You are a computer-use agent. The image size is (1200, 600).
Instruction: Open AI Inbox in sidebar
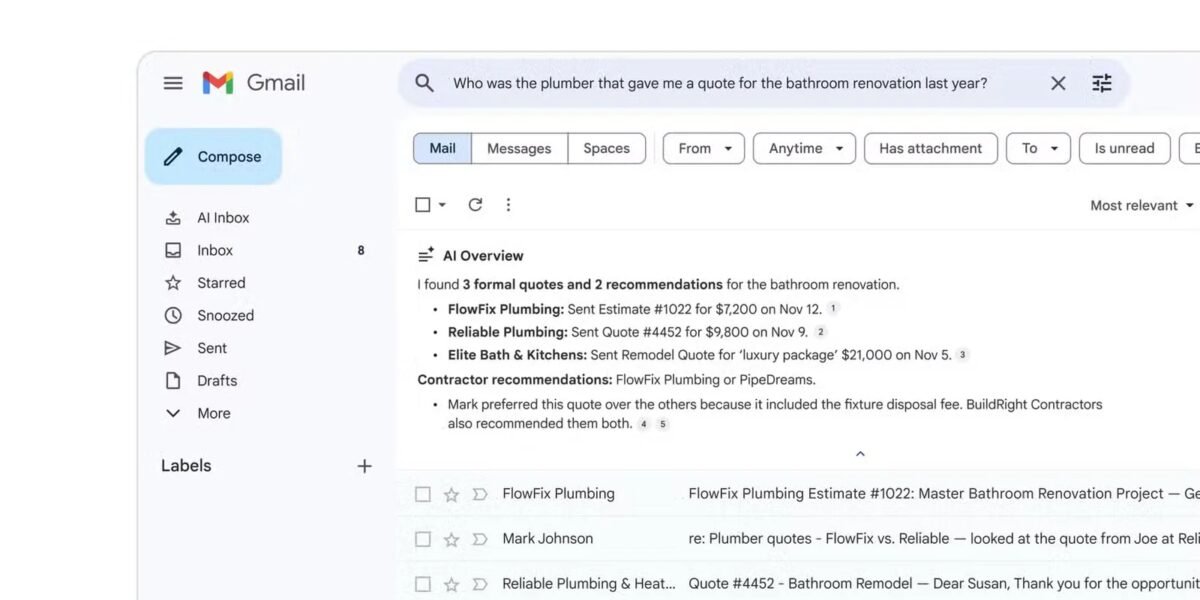coord(223,217)
